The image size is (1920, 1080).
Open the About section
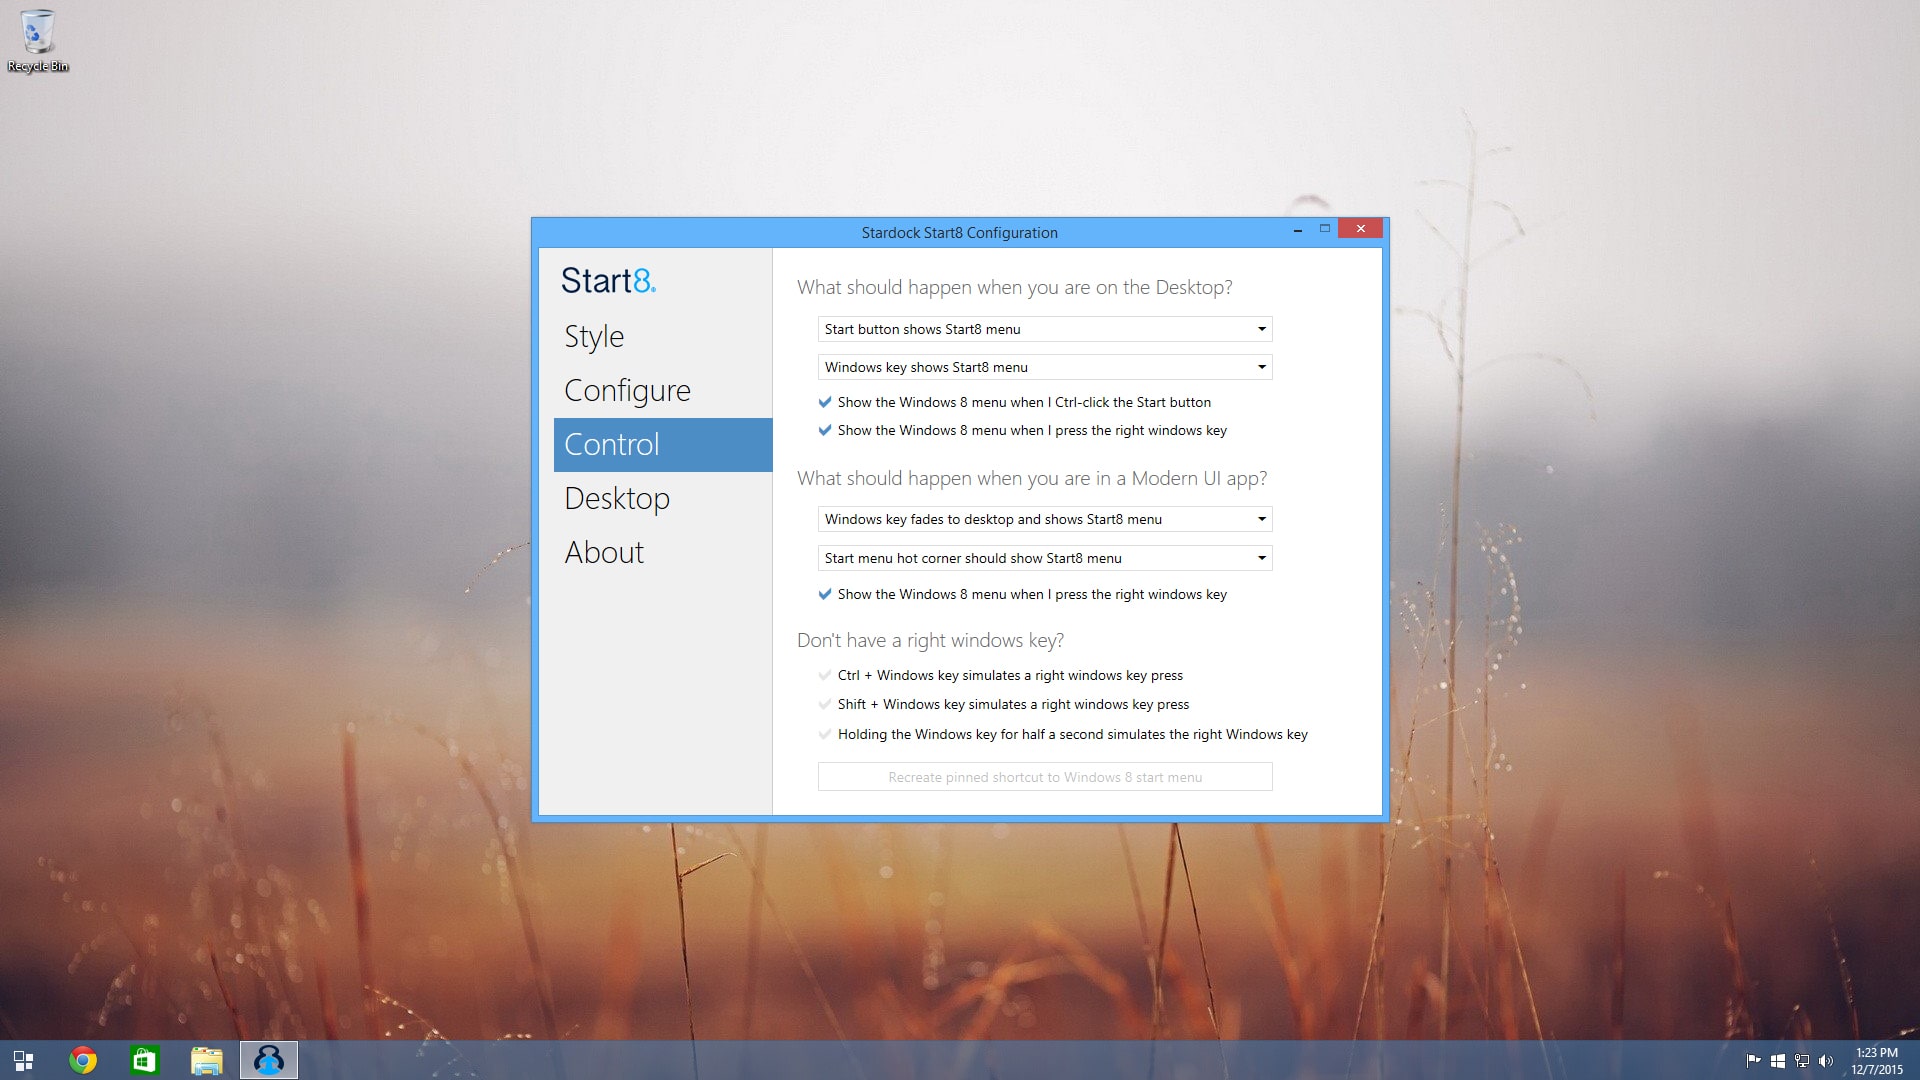[x=663, y=553]
